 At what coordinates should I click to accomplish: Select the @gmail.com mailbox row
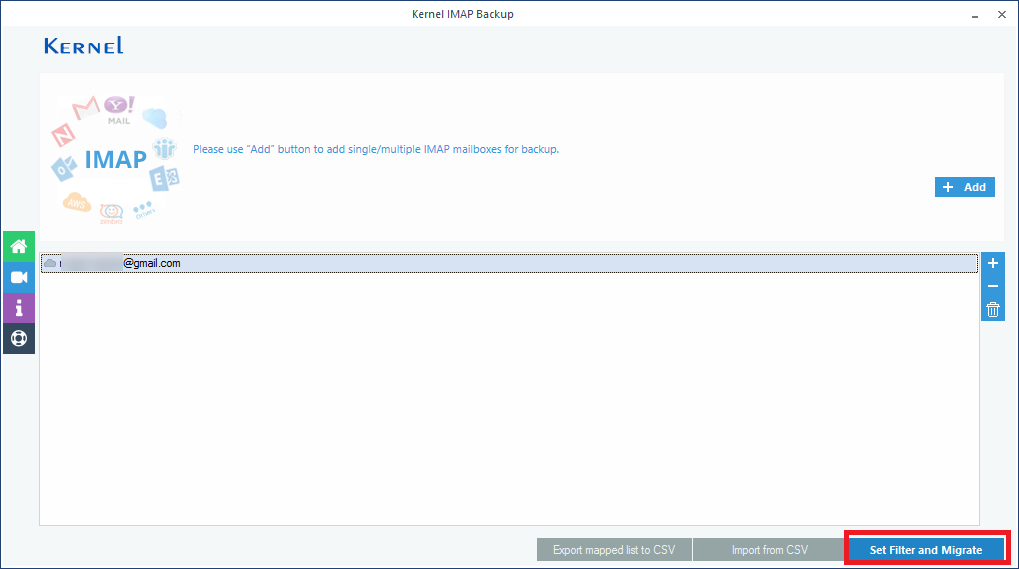(509, 263)
